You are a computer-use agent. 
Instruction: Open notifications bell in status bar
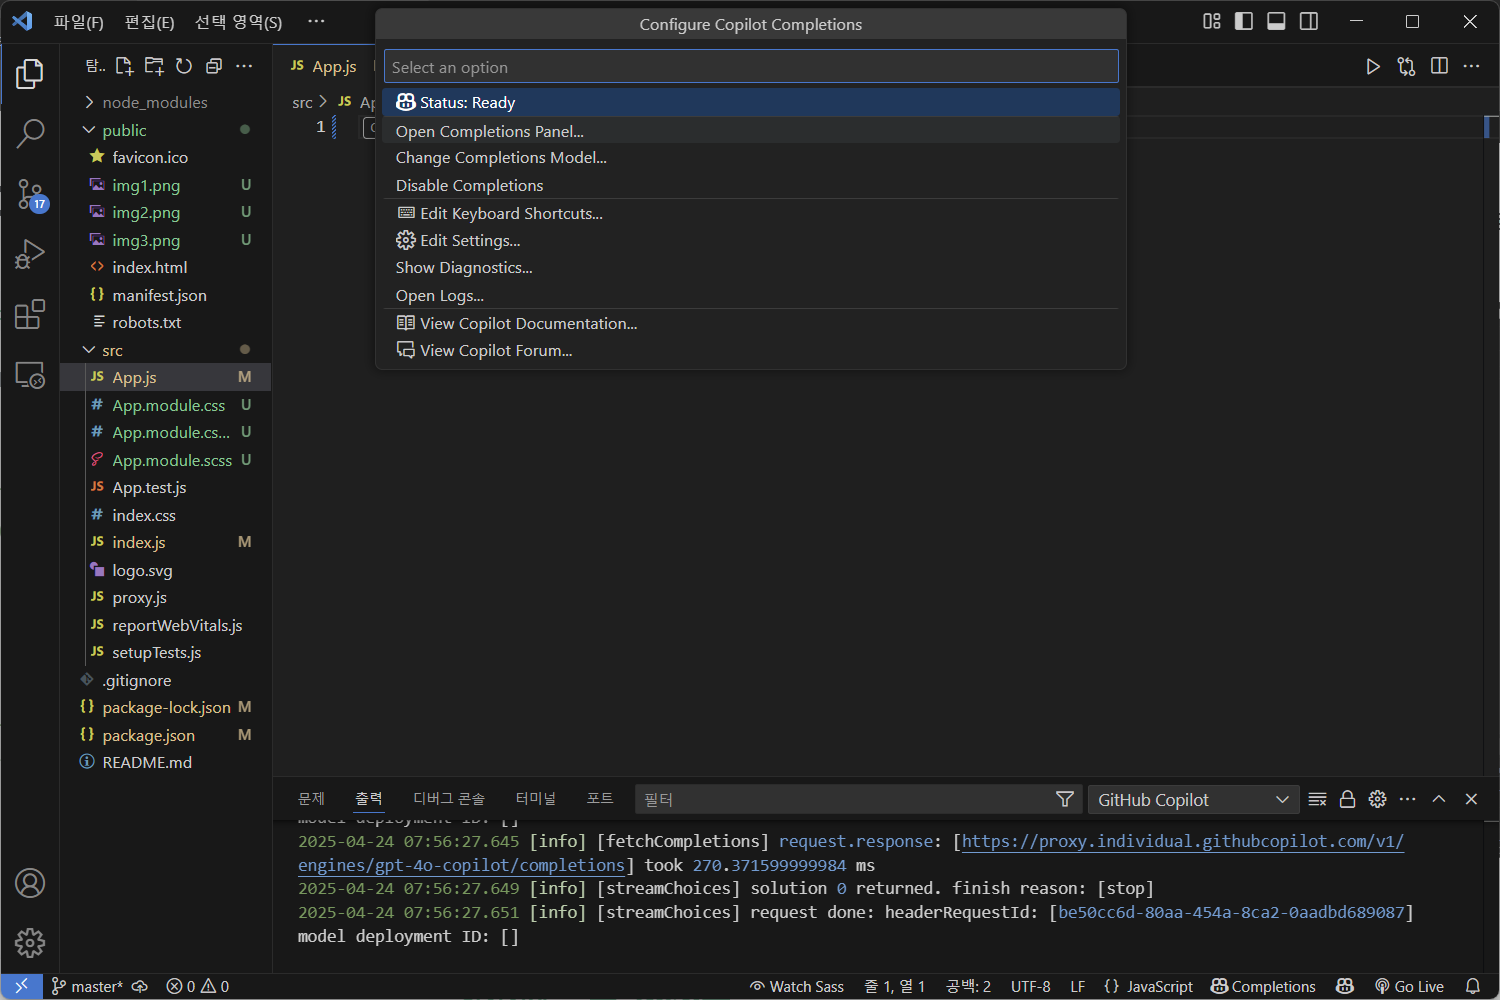pyautogui.click(x=1472, y=986)
